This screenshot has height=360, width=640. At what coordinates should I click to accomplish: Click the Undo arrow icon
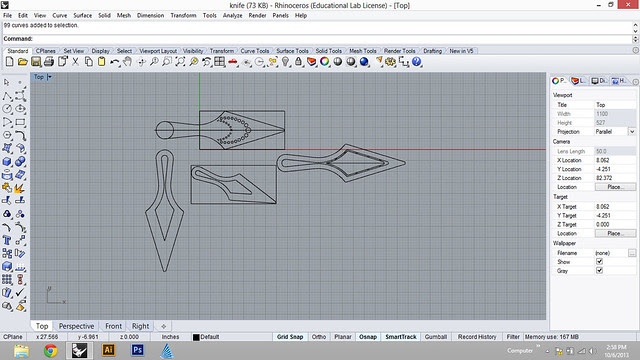[x=115, y=62]
